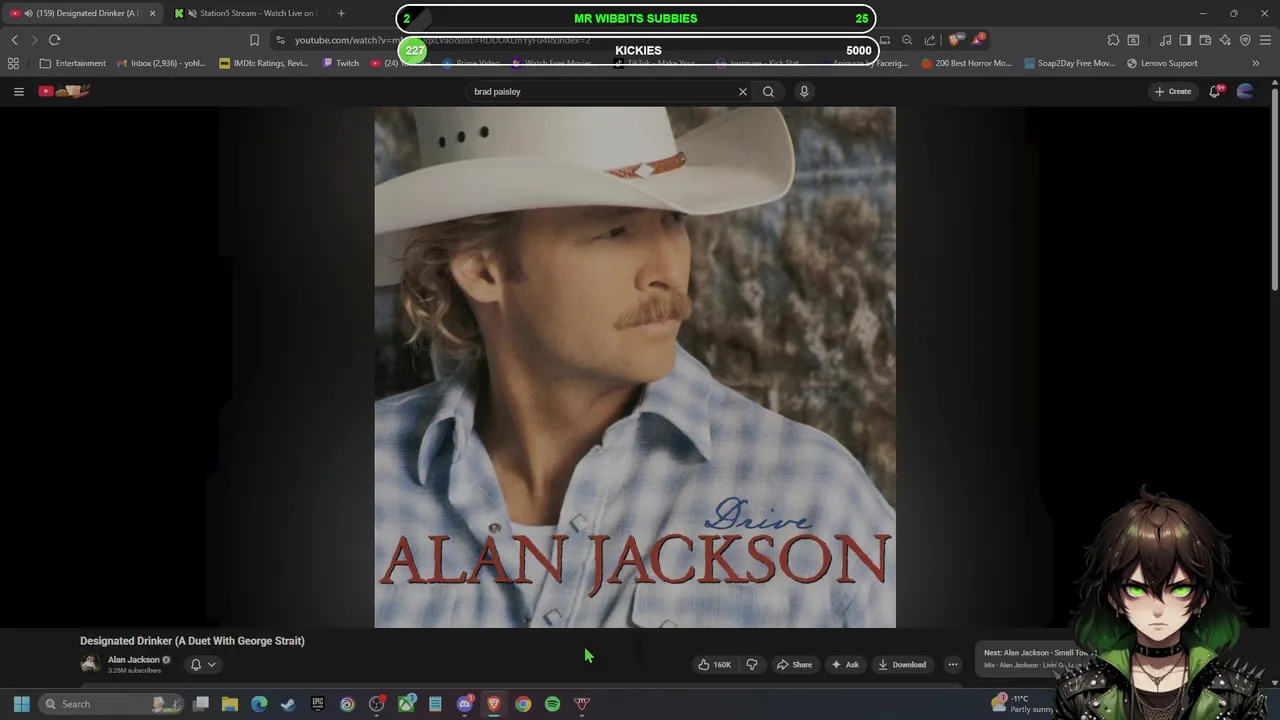The width and height of the screenshot is (1280, 720).
Task: Open Brave Wallet icon
Action: click(1205, 40)
